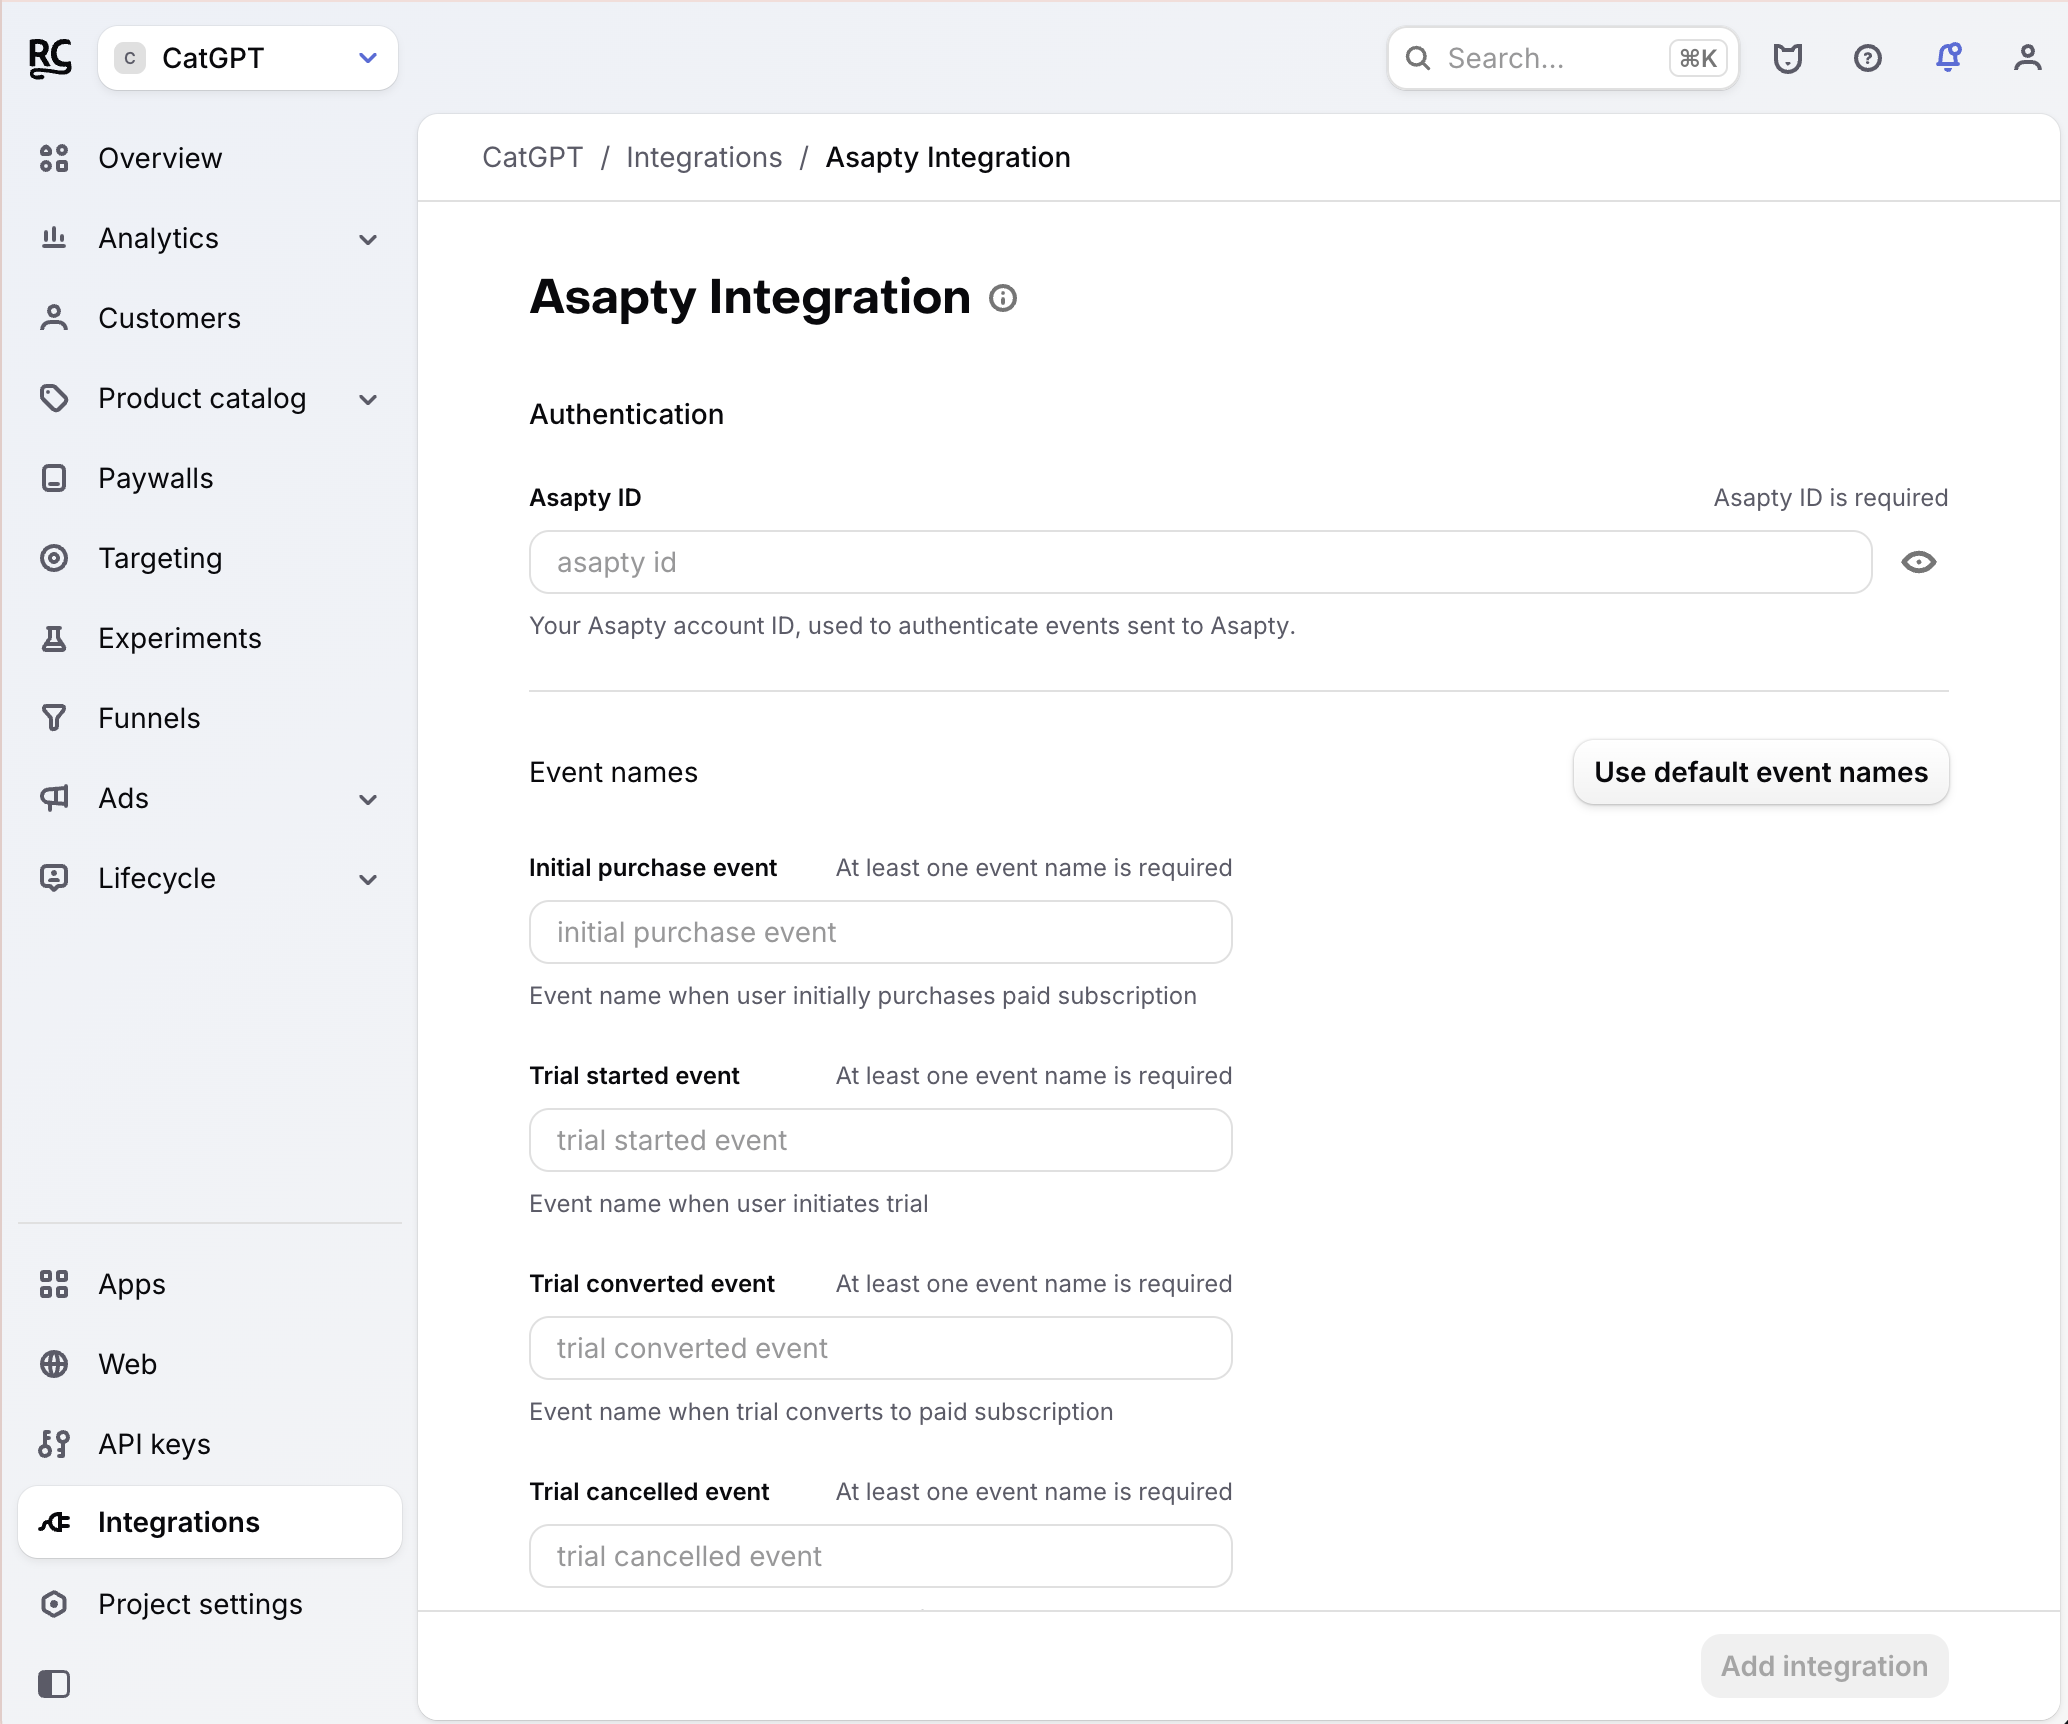
Task: Click the RevenueCat RC logo
Action: point(50,58)
